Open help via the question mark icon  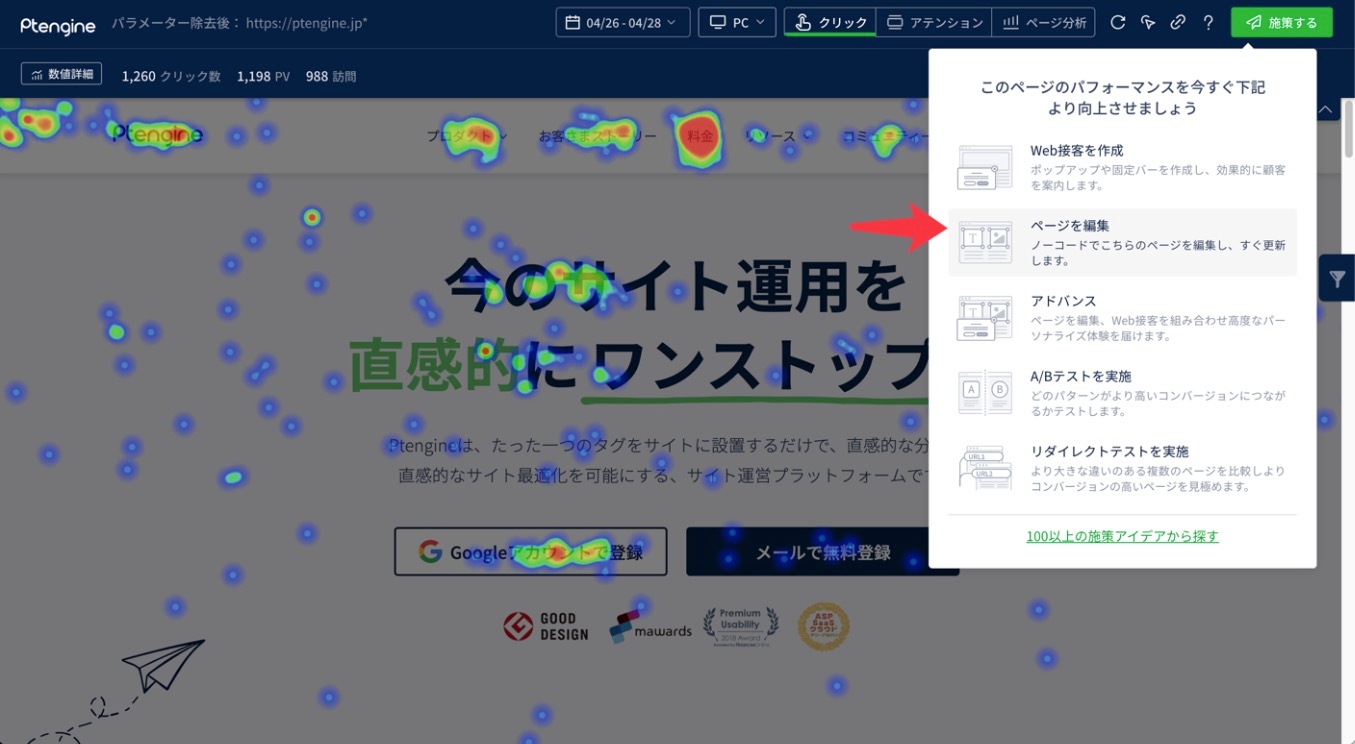point(1208,22)
